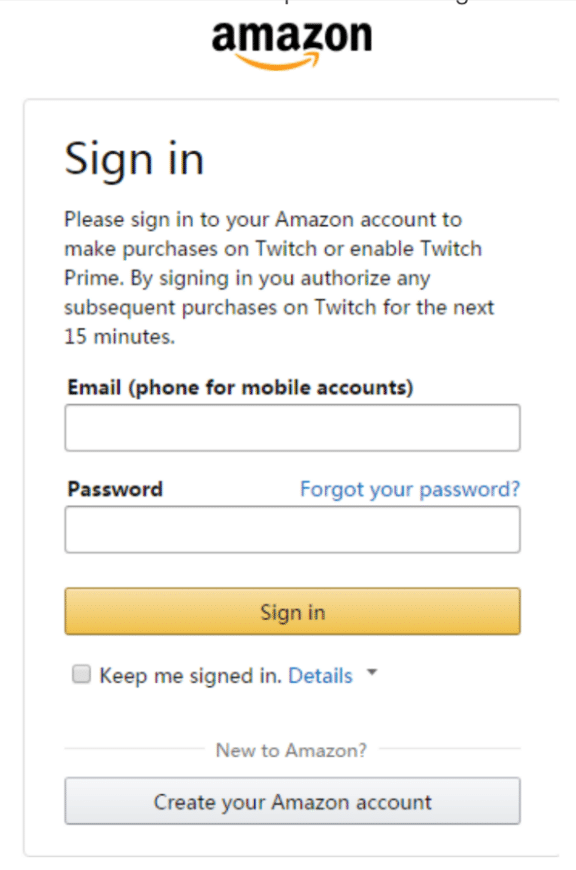Click the 'Email (phone for mobile accounts)' label

click(240, 387)
